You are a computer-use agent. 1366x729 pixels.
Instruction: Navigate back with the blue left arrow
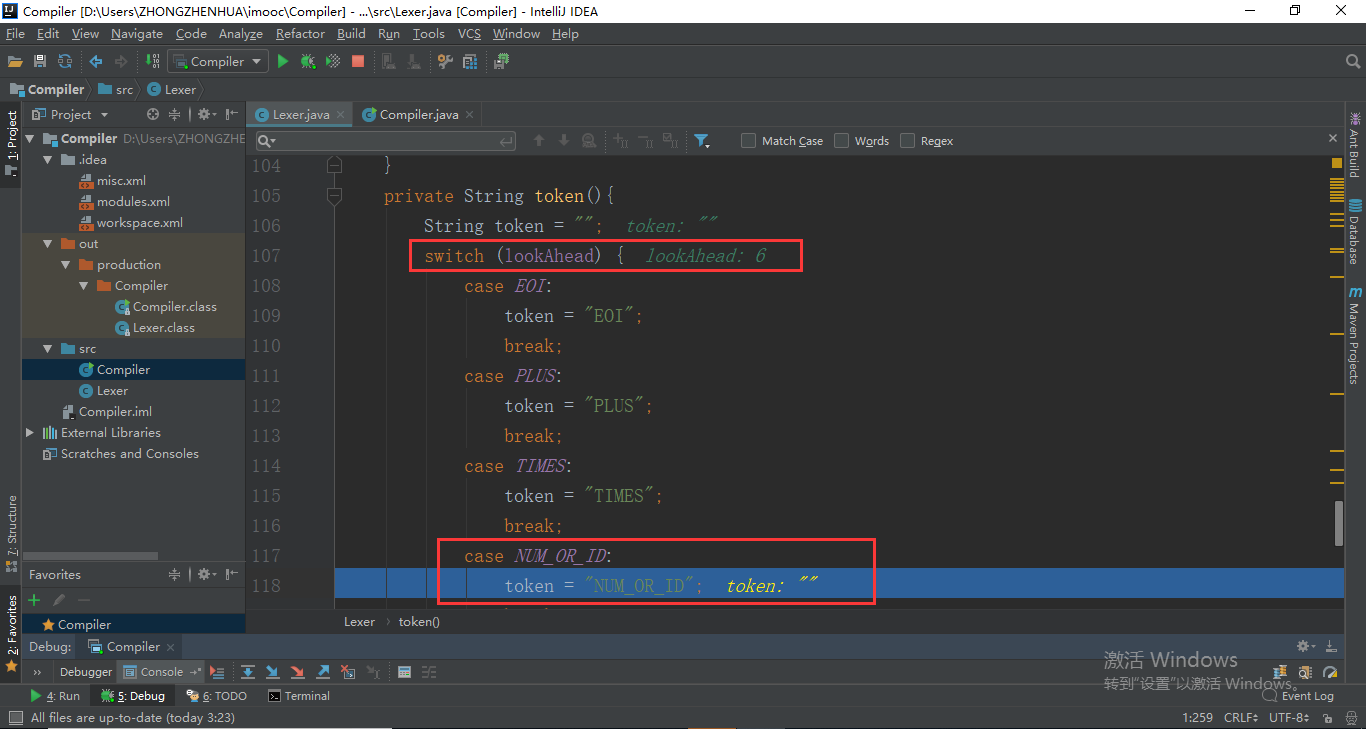[96, 61]
